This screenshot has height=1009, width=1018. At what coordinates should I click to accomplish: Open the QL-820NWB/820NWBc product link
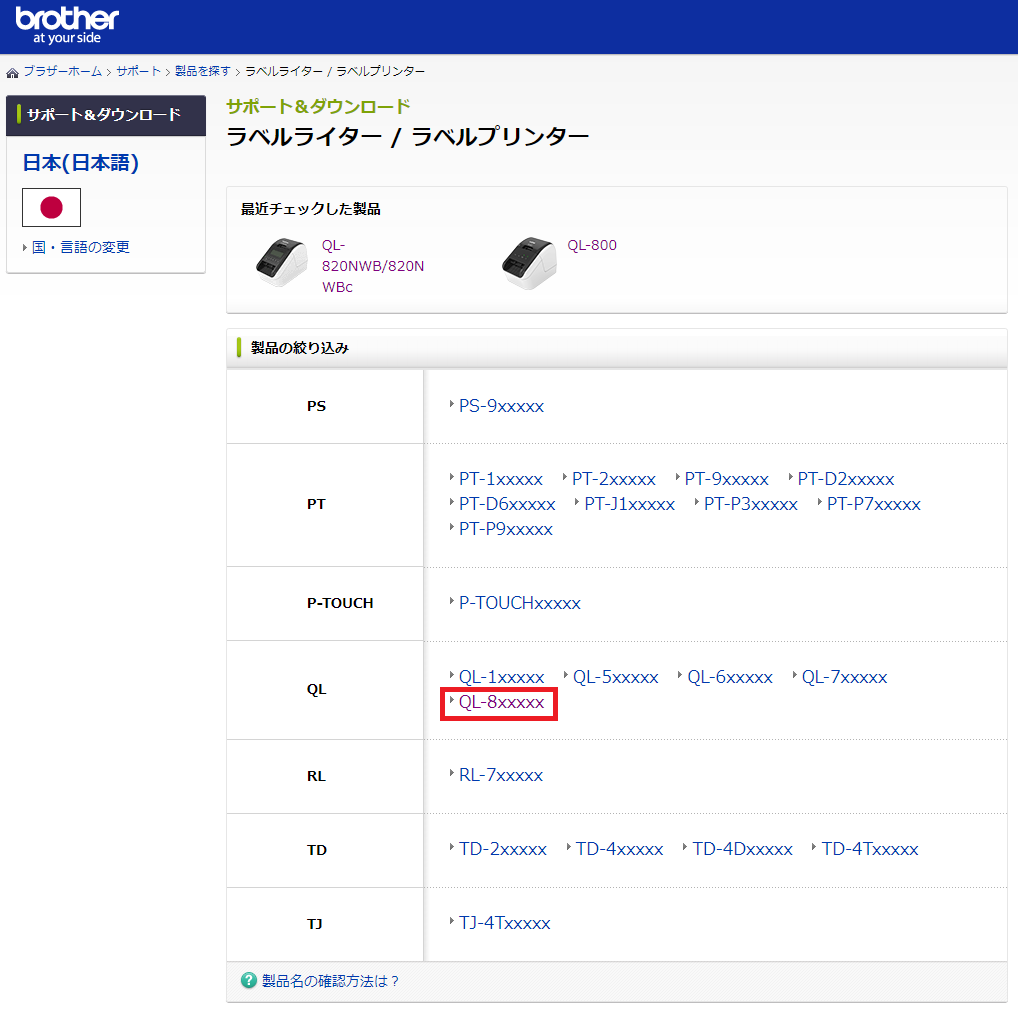(373, 266)
